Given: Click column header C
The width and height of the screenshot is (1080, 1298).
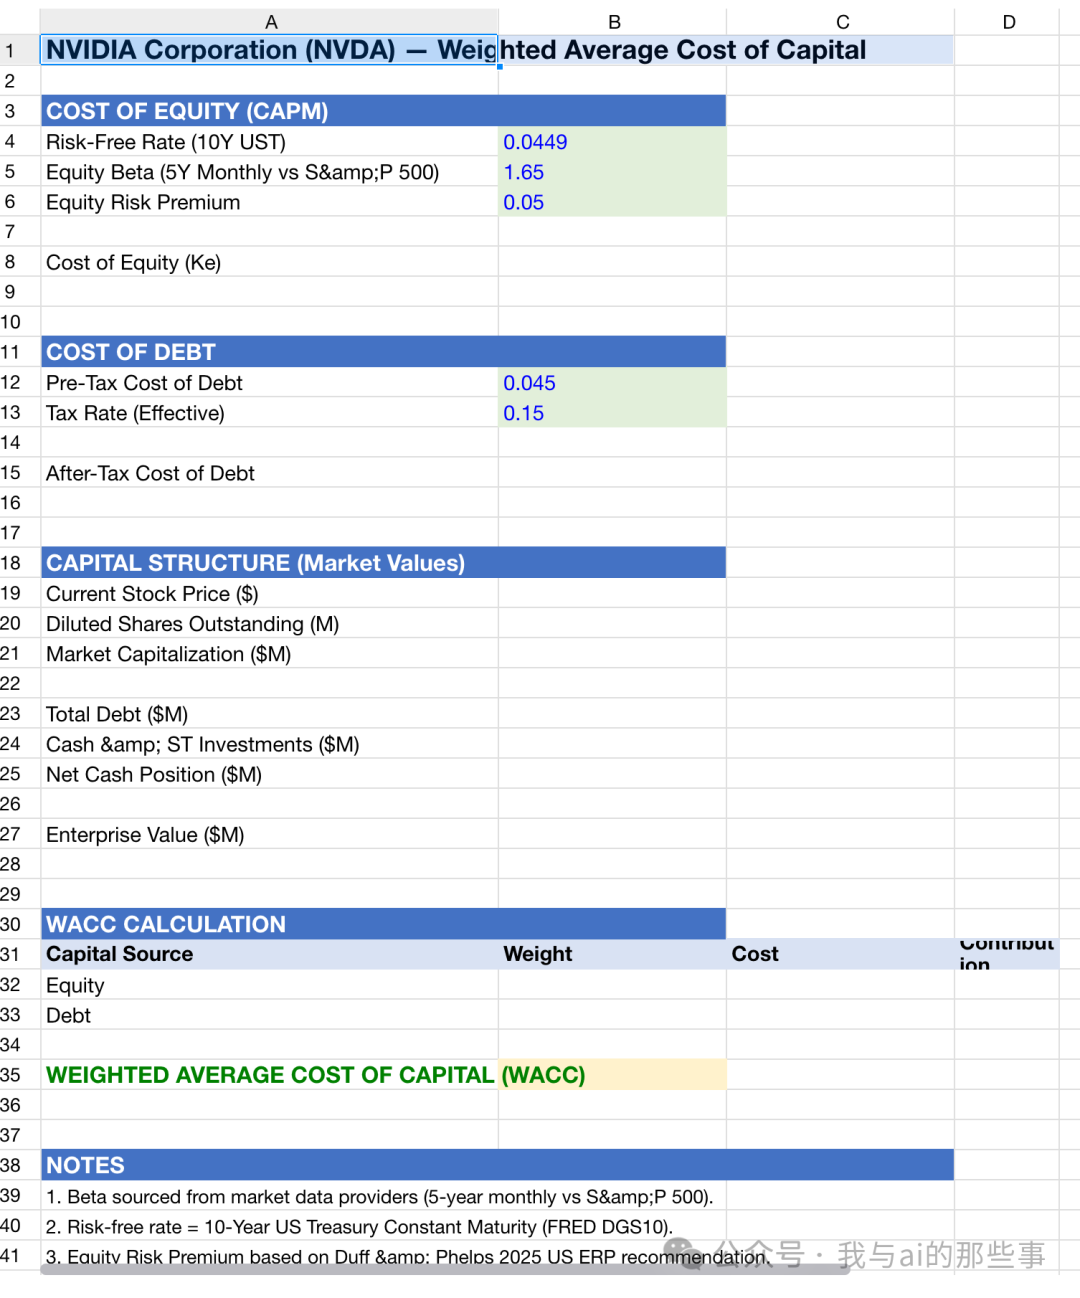Looking at the screenshot, I should click(841, 22).
